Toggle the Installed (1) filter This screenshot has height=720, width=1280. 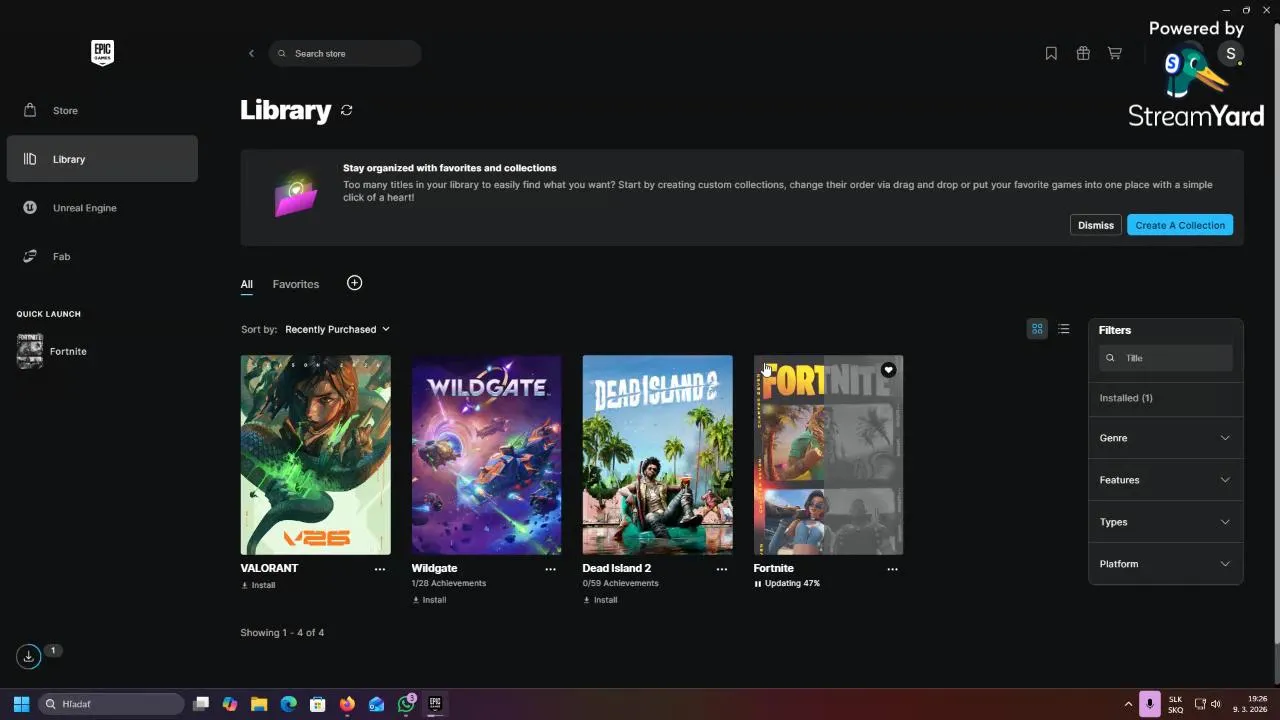[1126, 398]
